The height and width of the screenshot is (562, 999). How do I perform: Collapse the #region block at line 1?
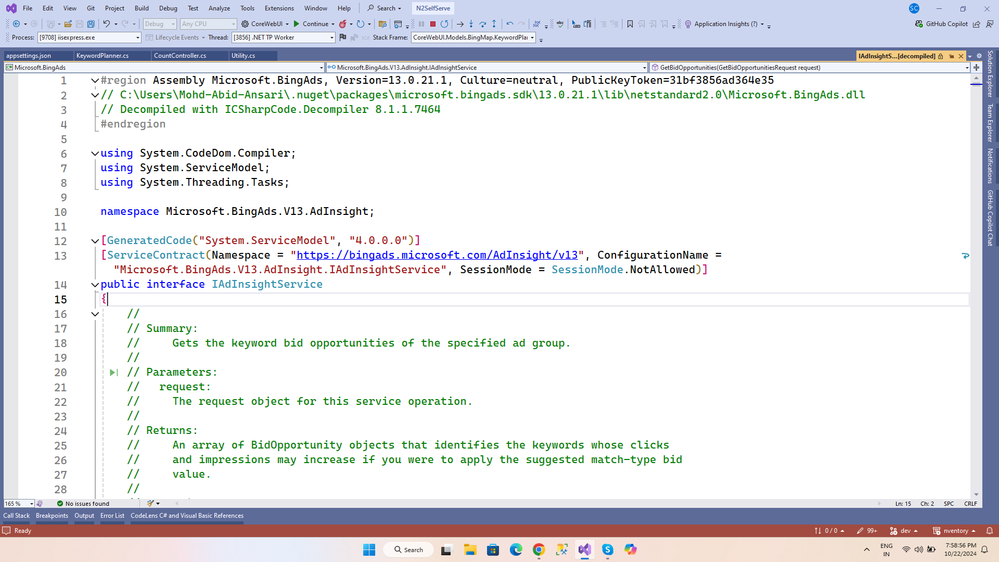click(94, 81)
